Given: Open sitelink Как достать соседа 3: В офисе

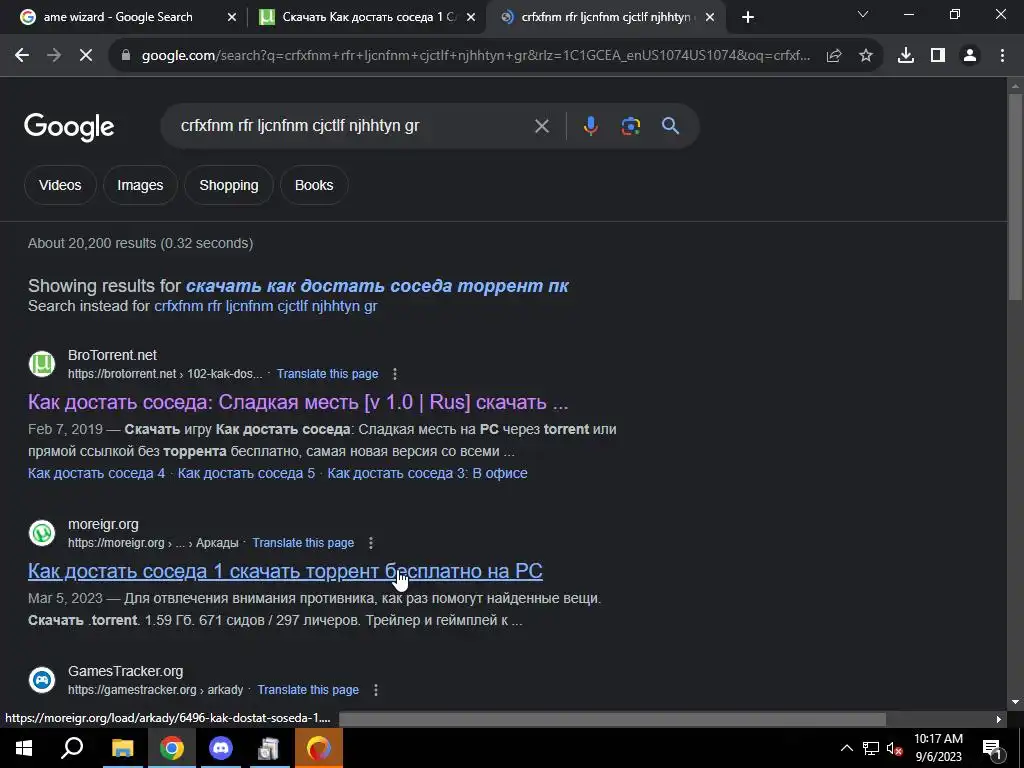Looking at the screenshot, I should point(427,473).
